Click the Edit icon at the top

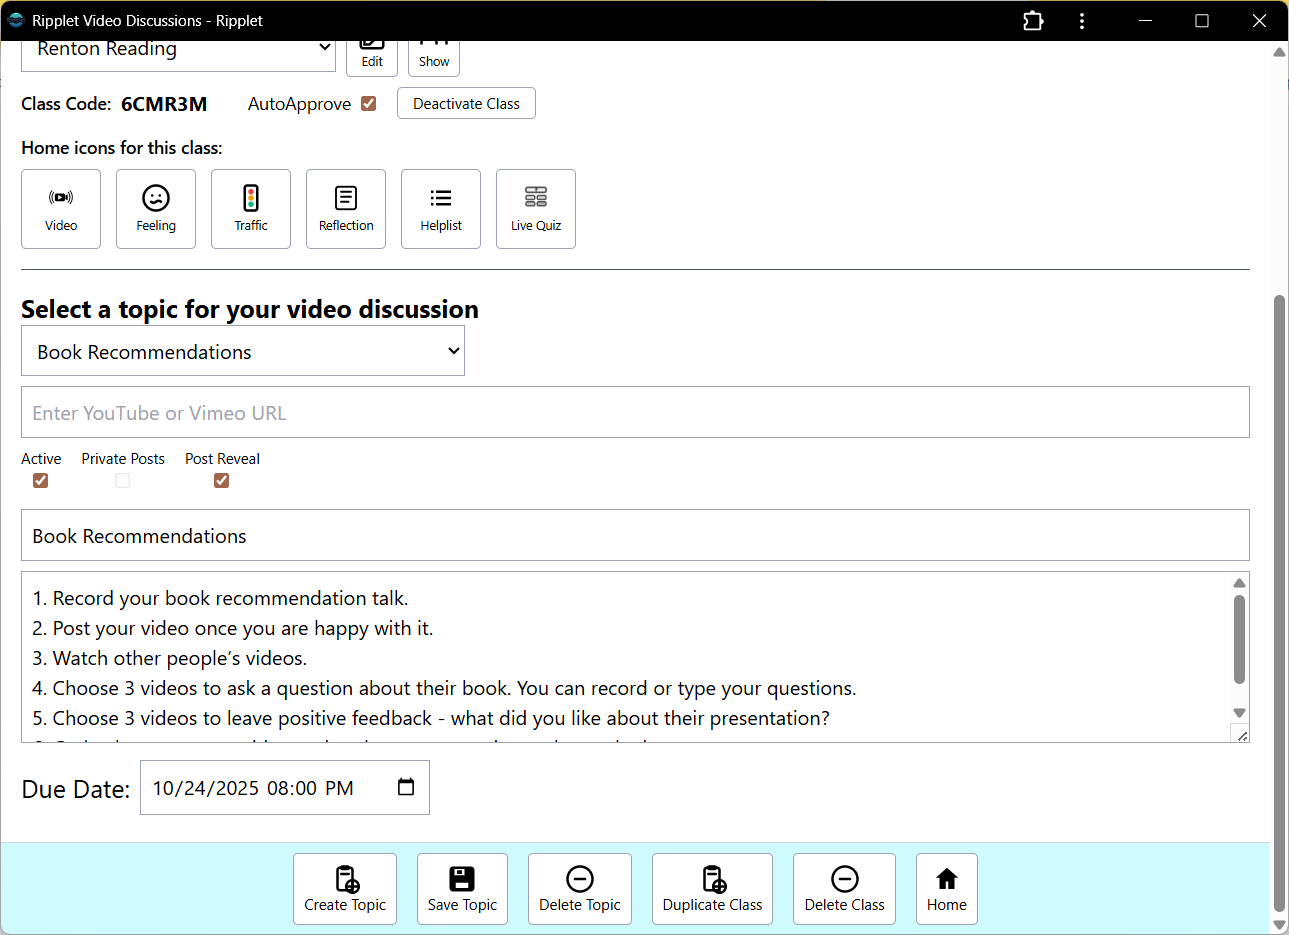click(x=371, y=47)
